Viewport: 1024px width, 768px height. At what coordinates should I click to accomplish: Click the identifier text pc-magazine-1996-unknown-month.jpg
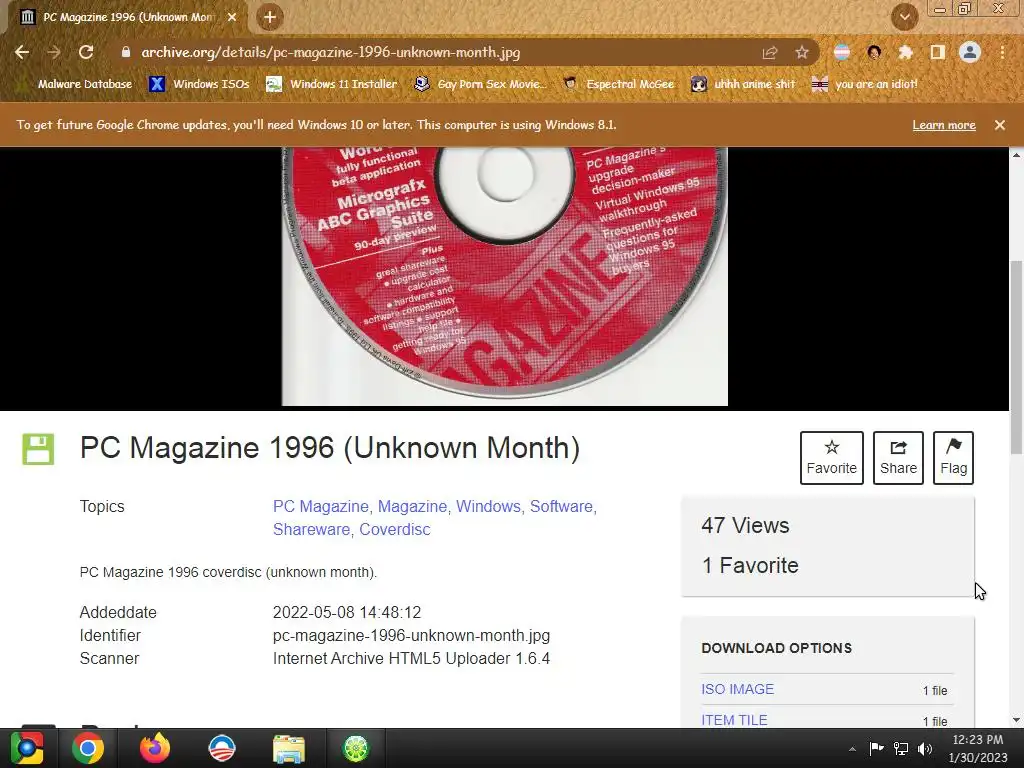(411, 635)
